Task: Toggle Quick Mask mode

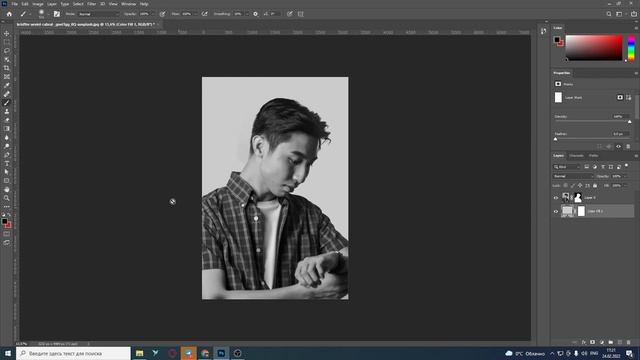Action: tap(7, 234)
